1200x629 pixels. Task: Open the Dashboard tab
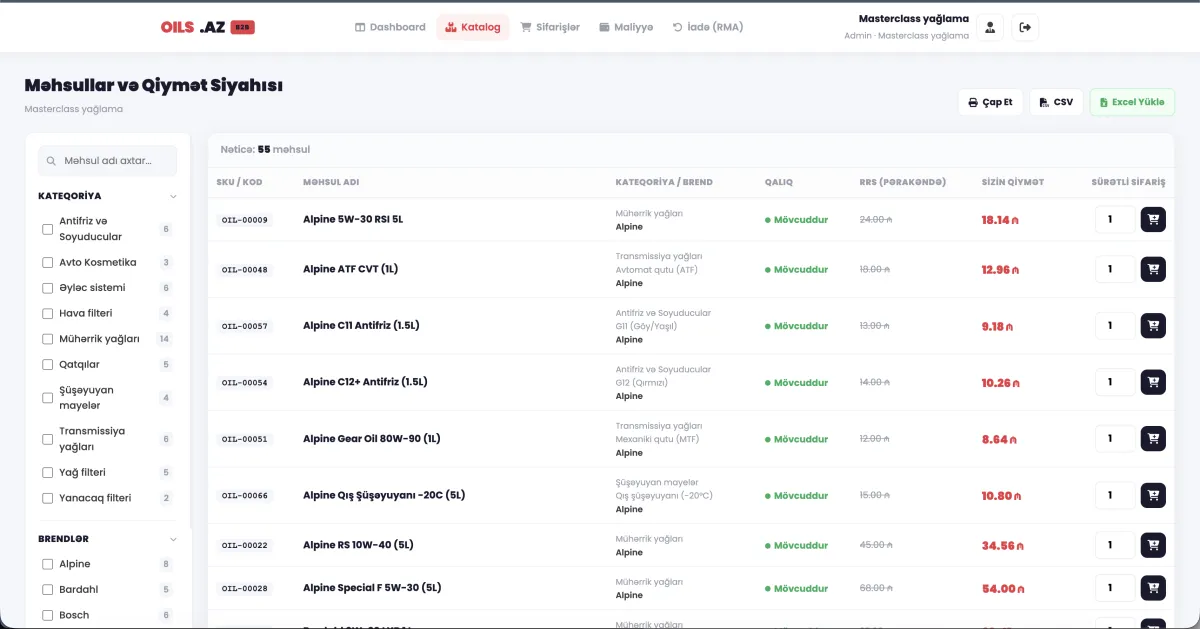click(x=390, y=27)
